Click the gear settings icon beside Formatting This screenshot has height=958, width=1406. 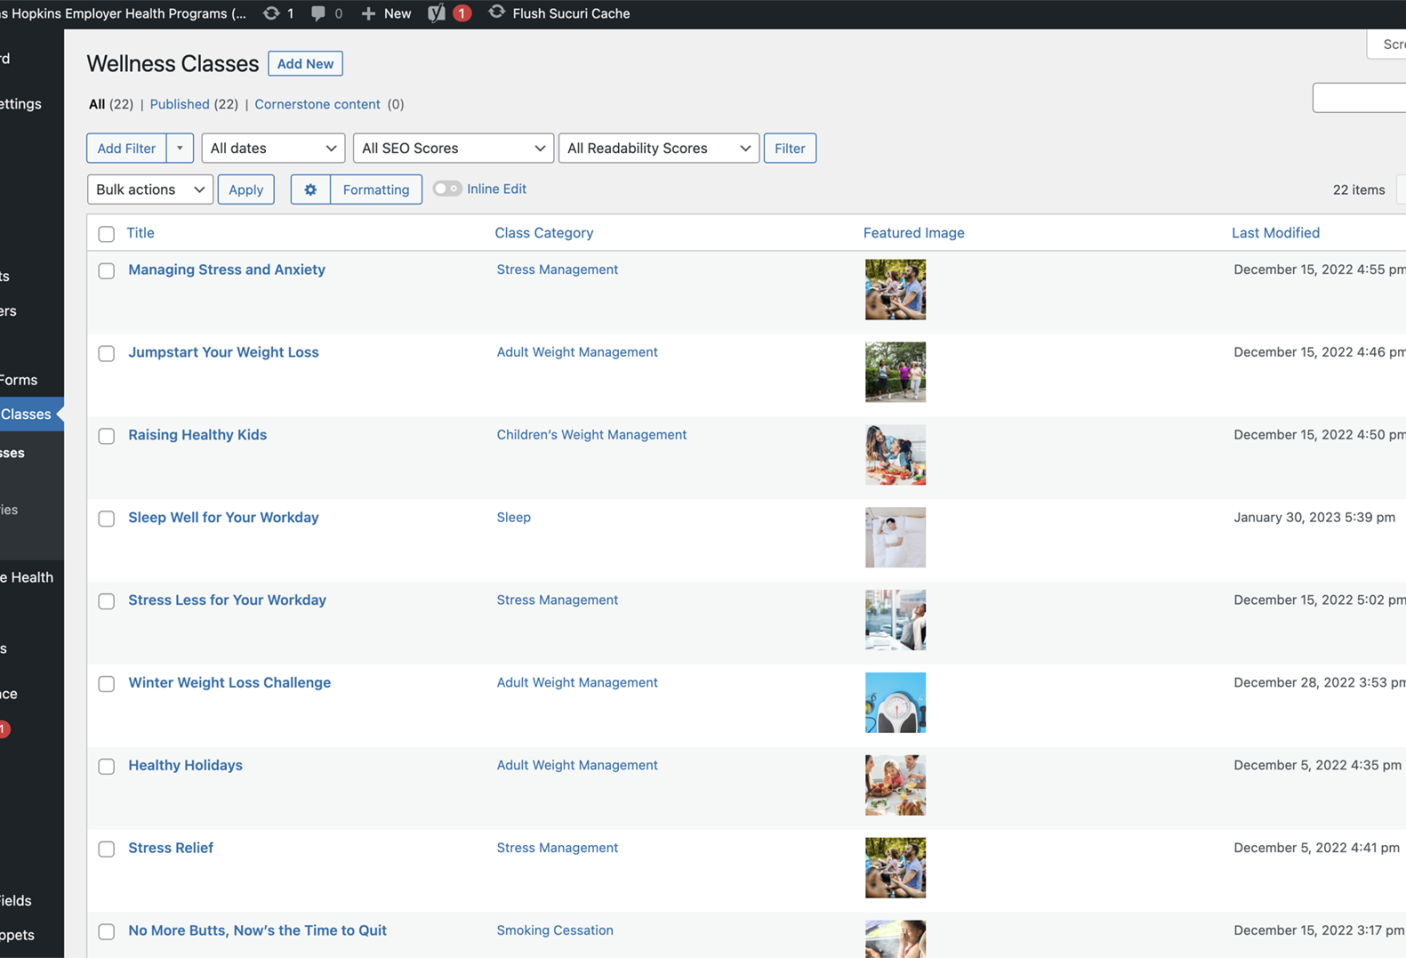pos(310,189)
